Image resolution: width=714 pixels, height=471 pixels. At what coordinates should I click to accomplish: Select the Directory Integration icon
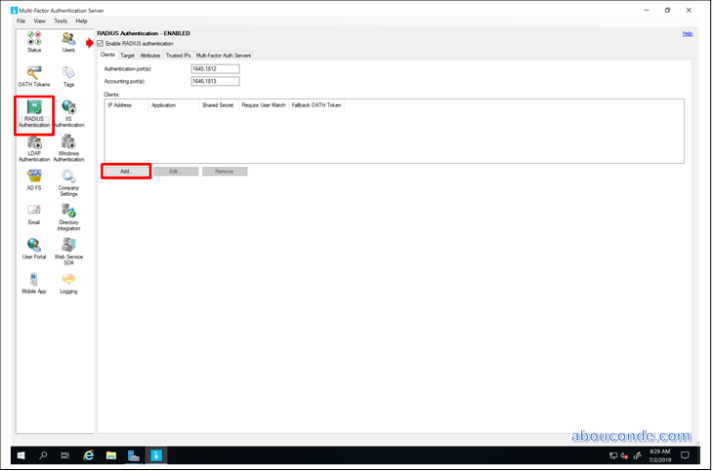[x=68, y=215]
